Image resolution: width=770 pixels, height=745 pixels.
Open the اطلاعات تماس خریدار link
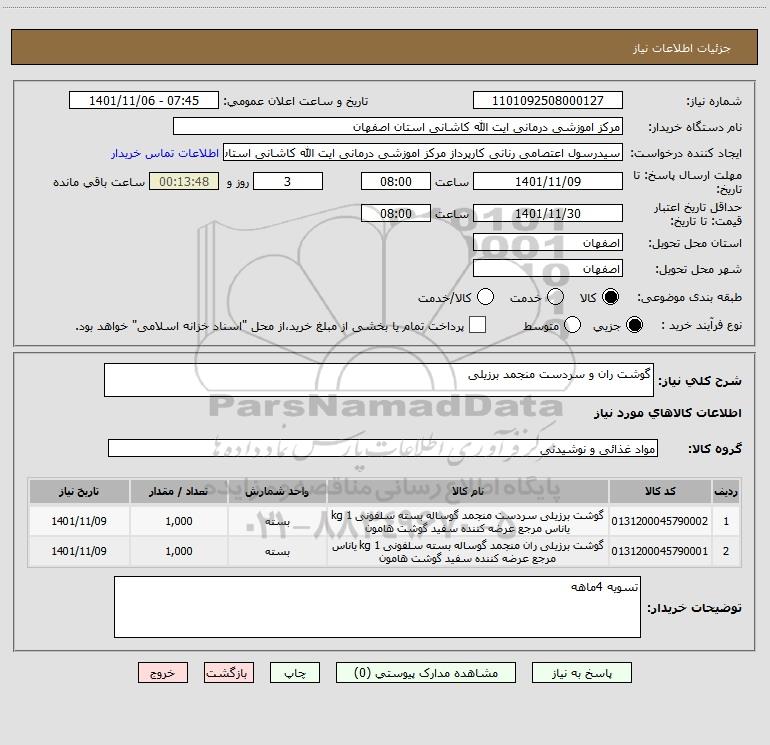tap(165, 153)
